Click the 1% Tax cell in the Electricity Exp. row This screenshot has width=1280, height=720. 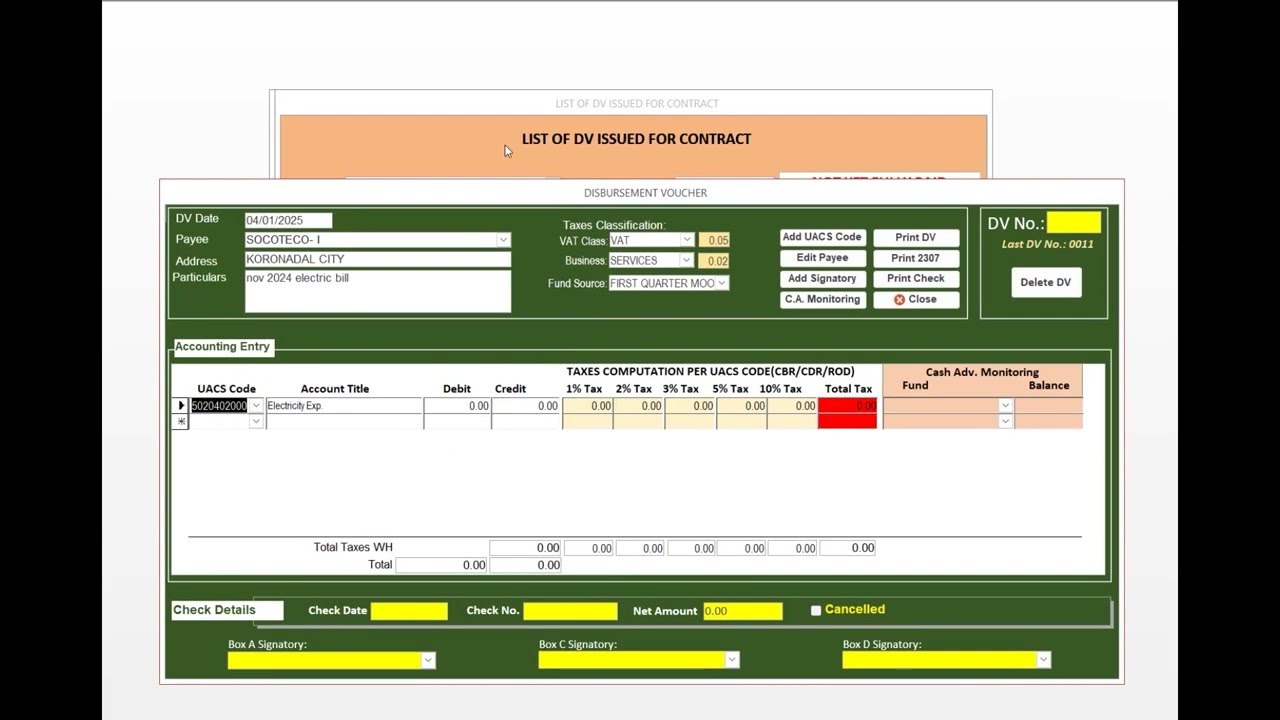588,406
